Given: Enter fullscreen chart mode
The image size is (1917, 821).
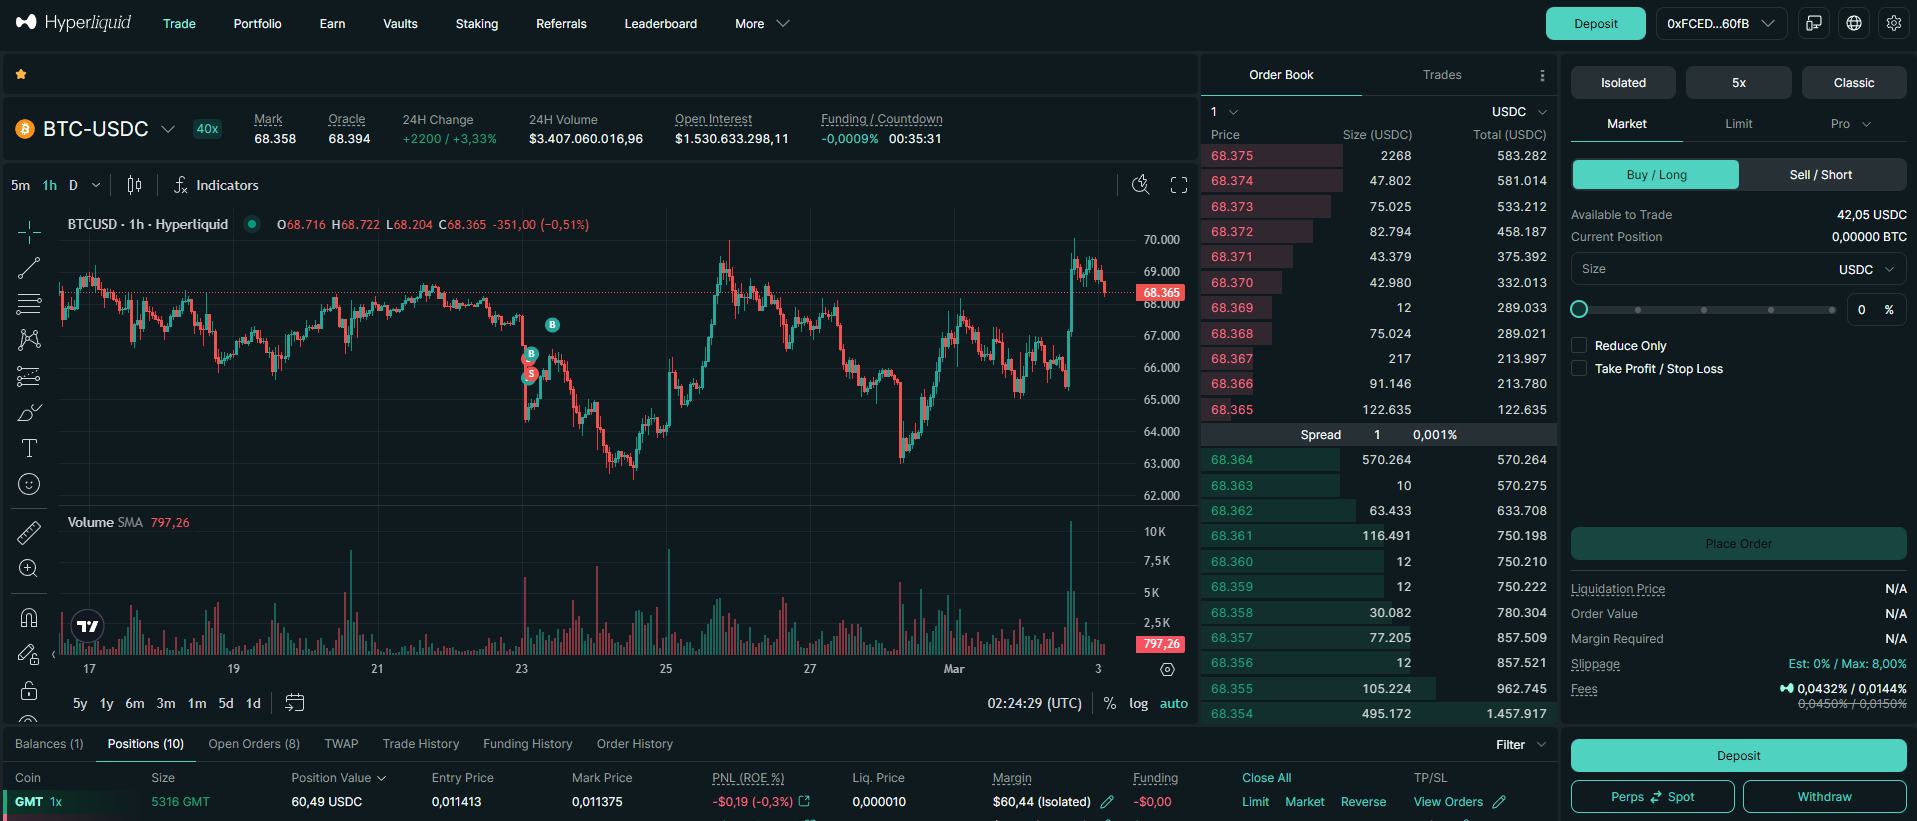Looking at the screenshot, I should pos(1179,185).
